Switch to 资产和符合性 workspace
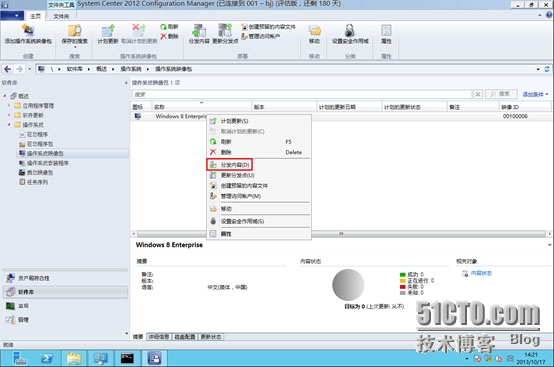The height and width of the screenshot is (367, 554). pyautogui.click(x=65, y=278)
